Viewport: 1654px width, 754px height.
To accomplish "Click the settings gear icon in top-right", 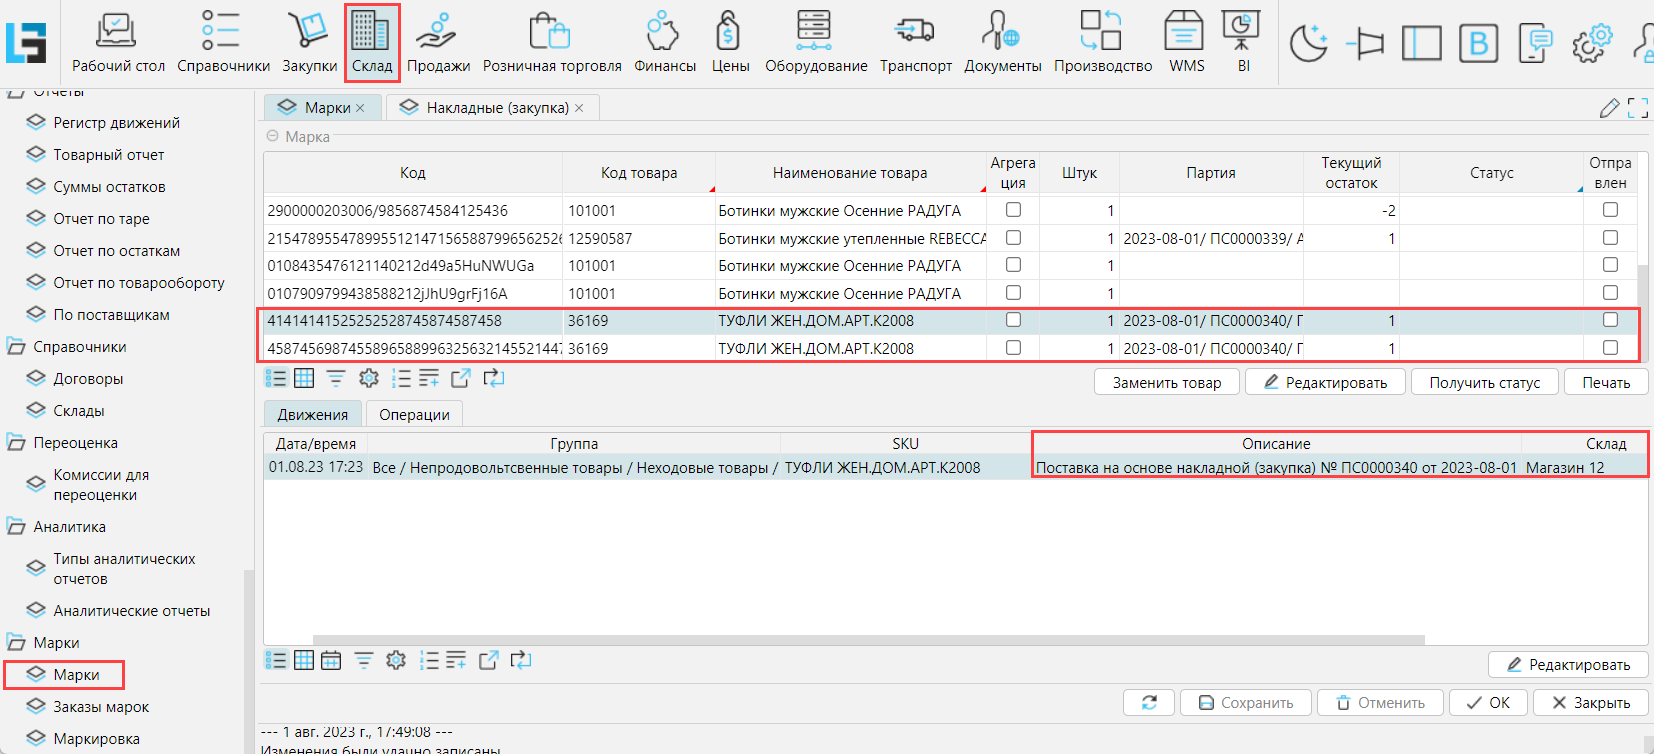I will coord(1591,44).
